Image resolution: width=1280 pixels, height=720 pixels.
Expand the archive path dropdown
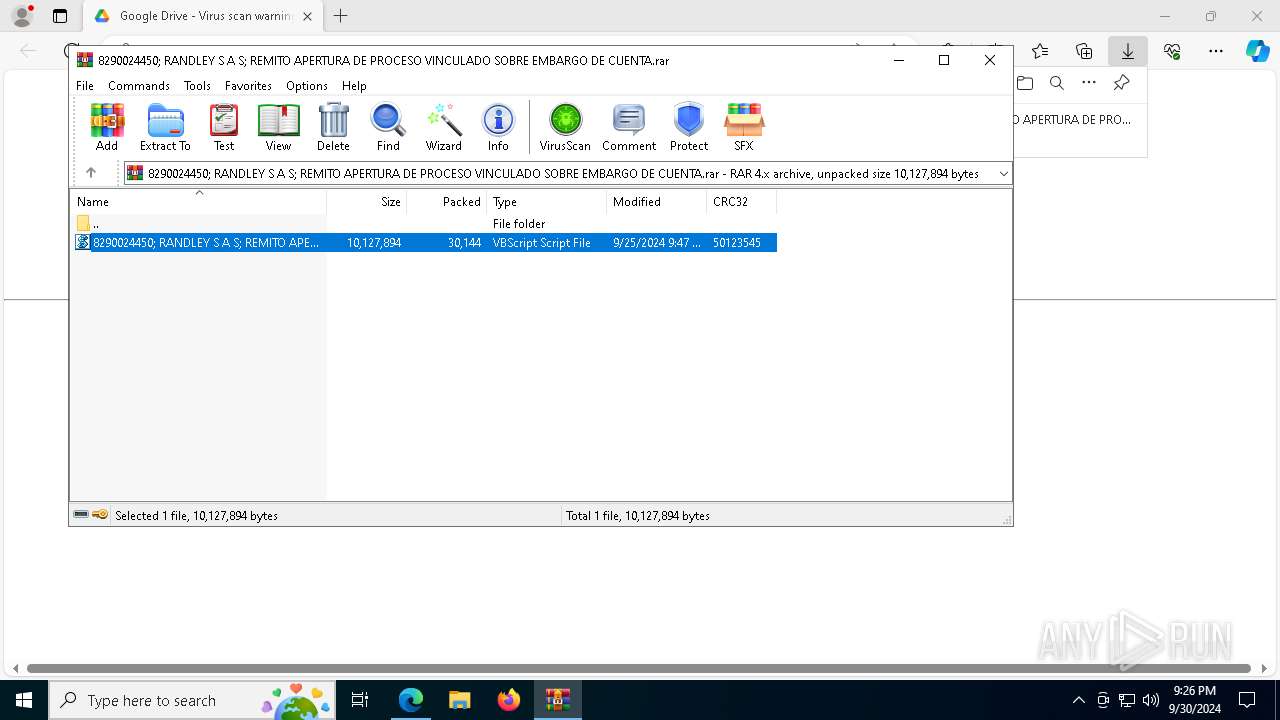pyautogui.click(x=1003, y=174)
